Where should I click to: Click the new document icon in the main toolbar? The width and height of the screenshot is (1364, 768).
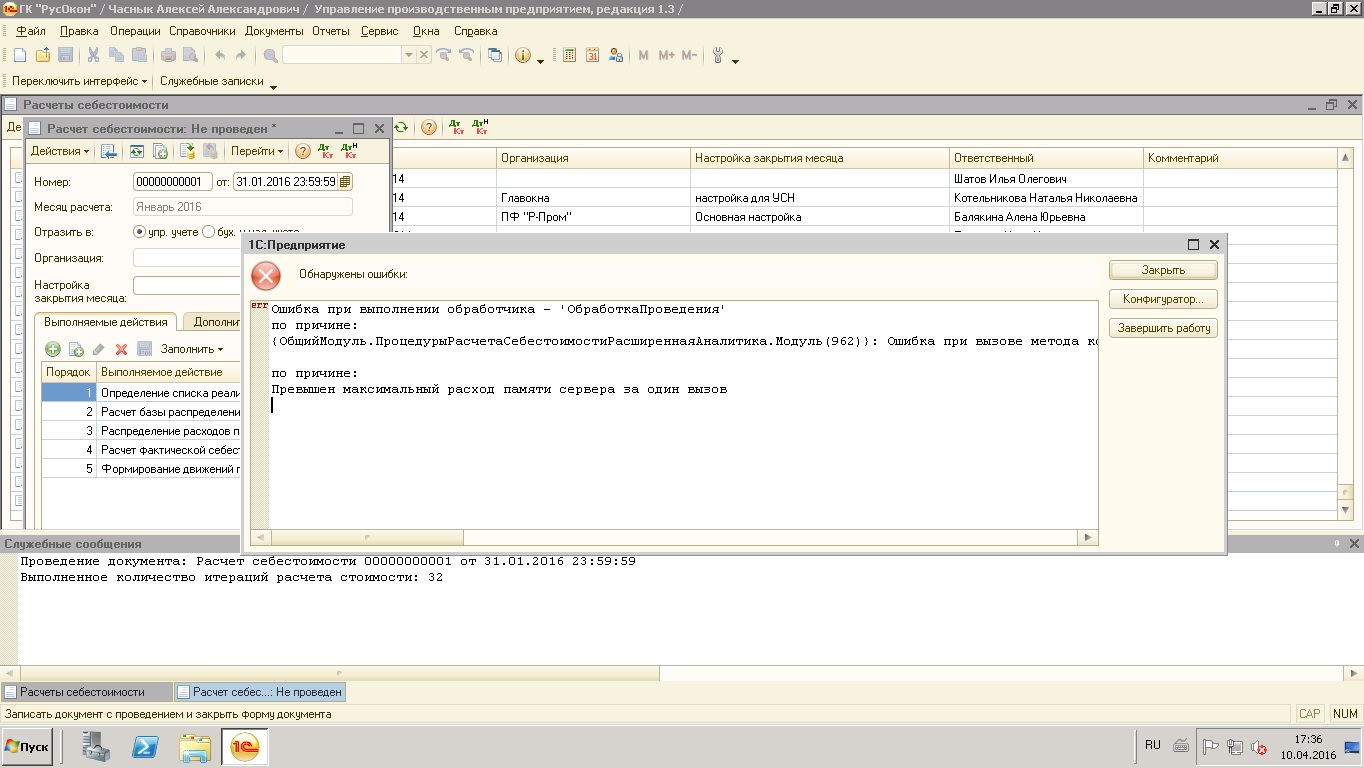click(x=20, y=56)
